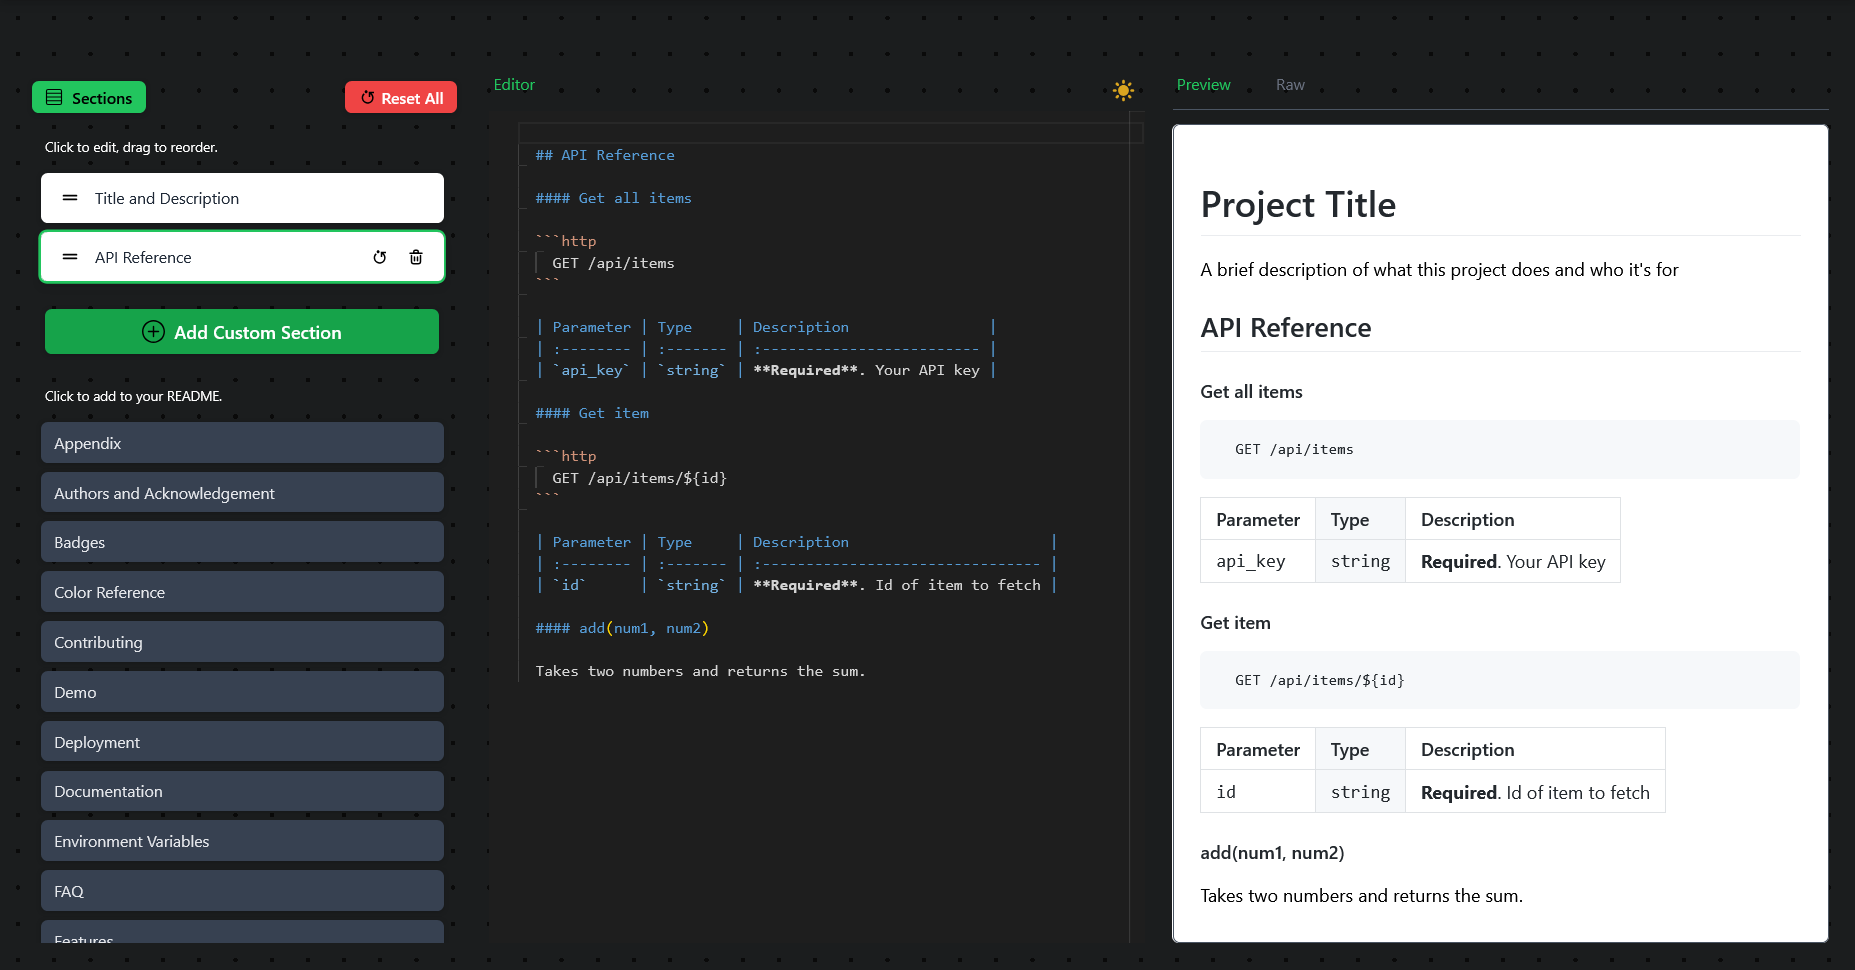The image size is (1855, 970).
Task: Click the 'Get all items' preview heading
Action: [x=1251, y=392]
